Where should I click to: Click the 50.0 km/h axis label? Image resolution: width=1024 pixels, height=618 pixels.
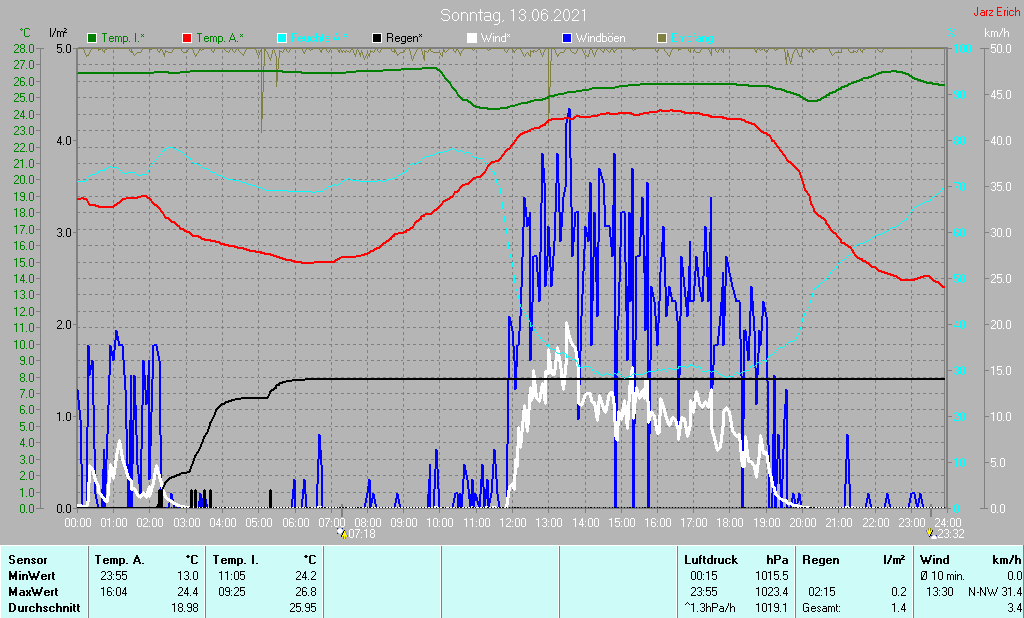pos(1001,48)
